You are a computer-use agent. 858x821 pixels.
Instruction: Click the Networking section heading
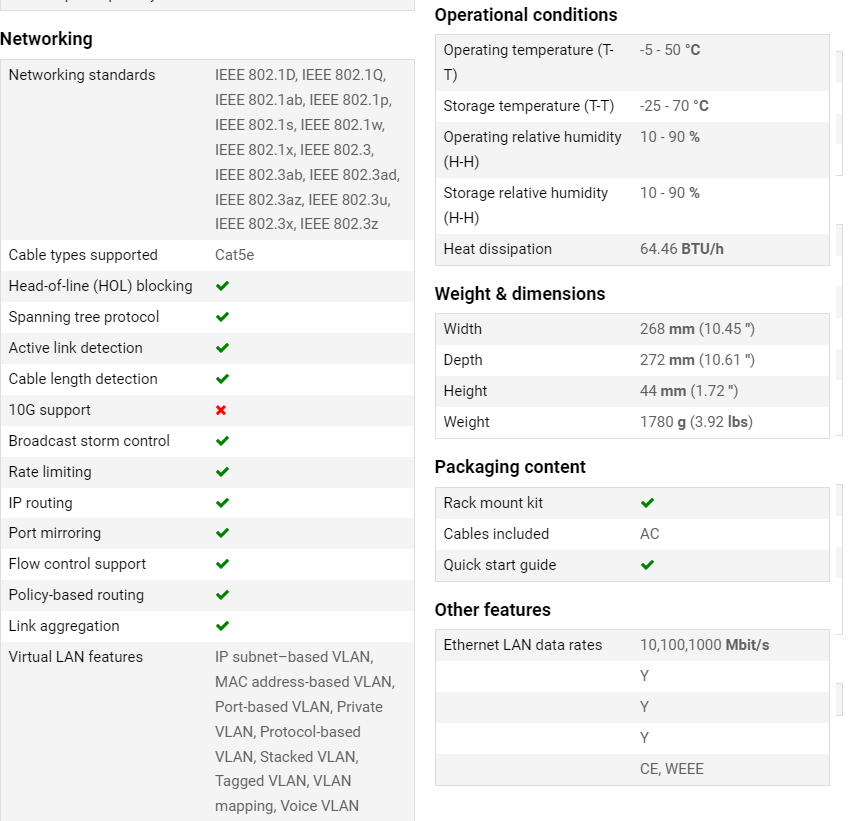46,39
